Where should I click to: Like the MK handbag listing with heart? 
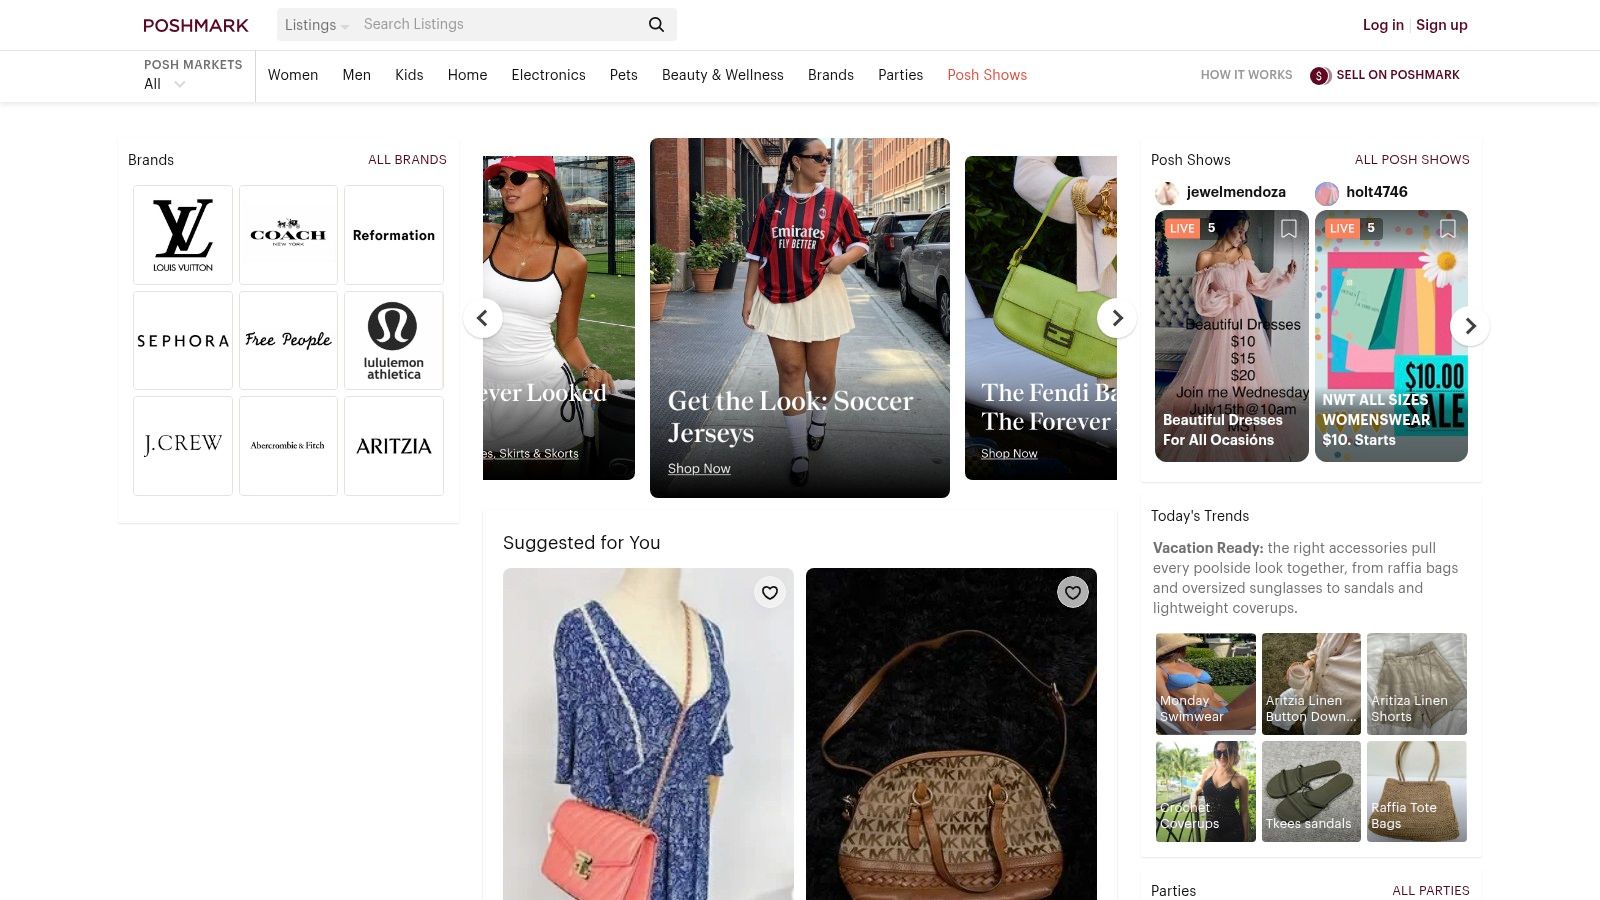1073,593
